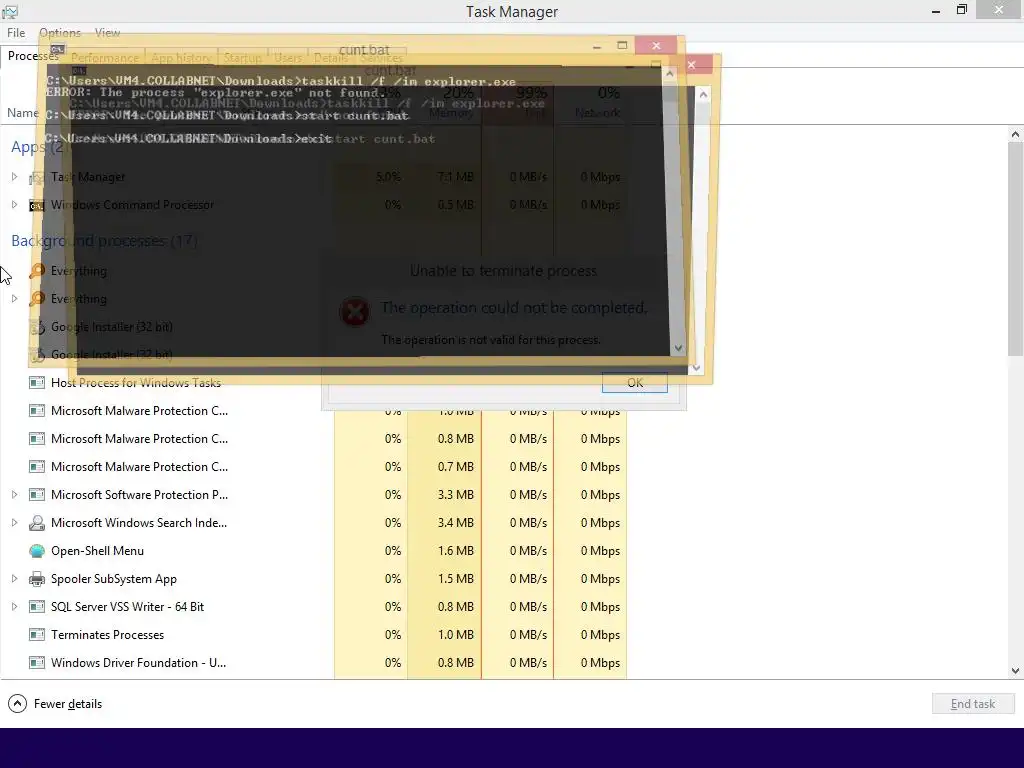The image size is (1024, 768).
Task: Select Terminates Processes row
Action: coord(313,635)
